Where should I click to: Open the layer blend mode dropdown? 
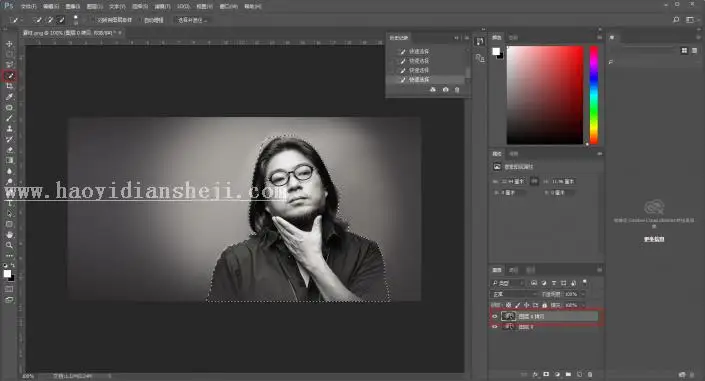(514, 294)
